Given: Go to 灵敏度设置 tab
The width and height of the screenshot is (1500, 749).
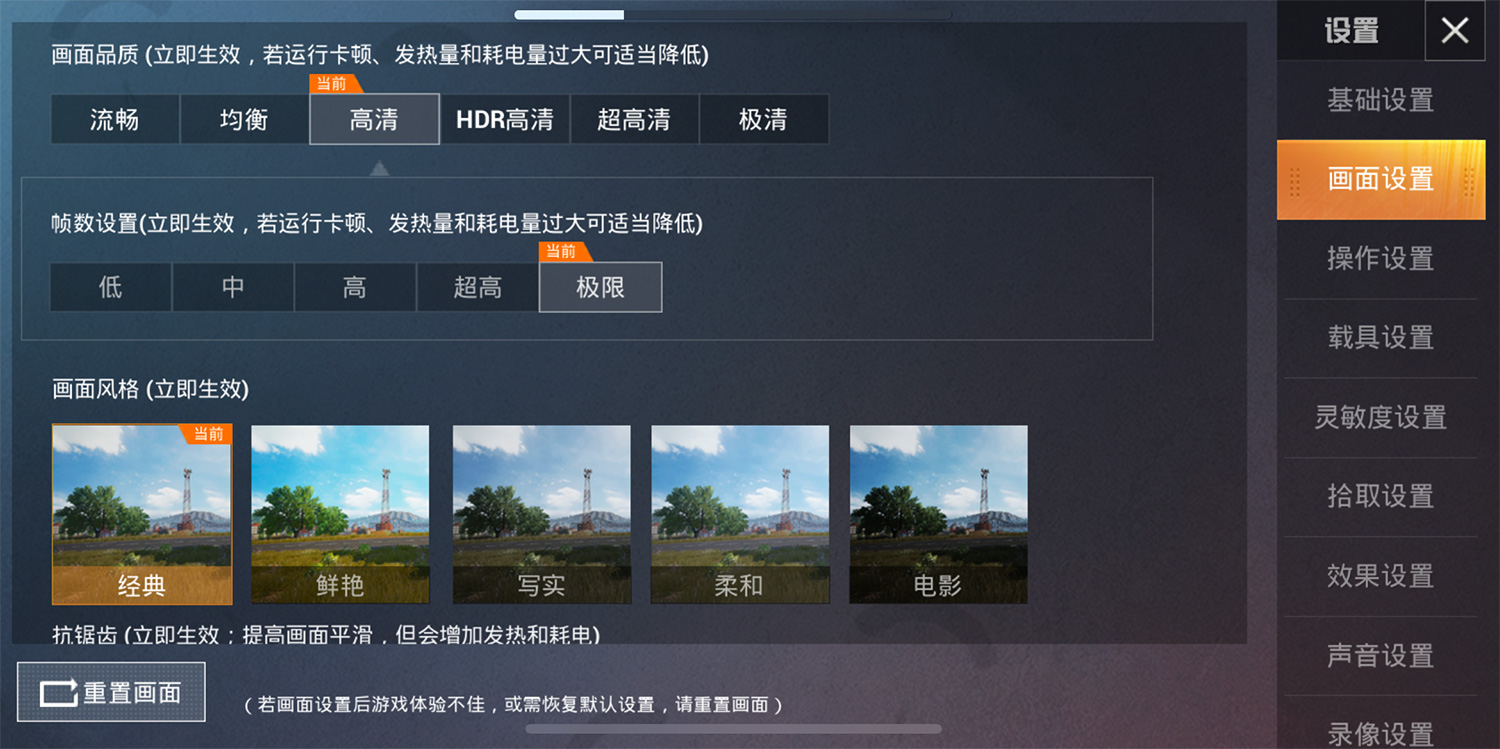Looking at the screenshot, I should (1381, 417).
